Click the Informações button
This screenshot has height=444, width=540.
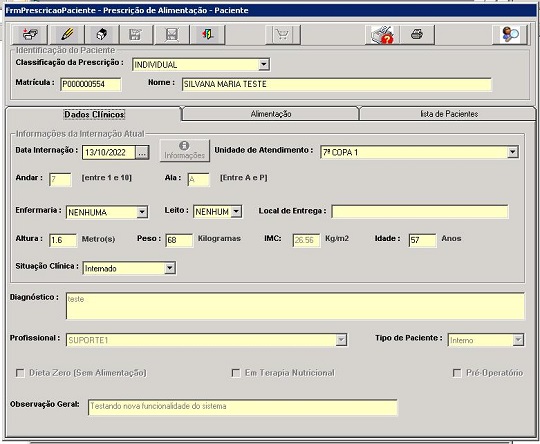pyautogui.click(x=185, y=151)
